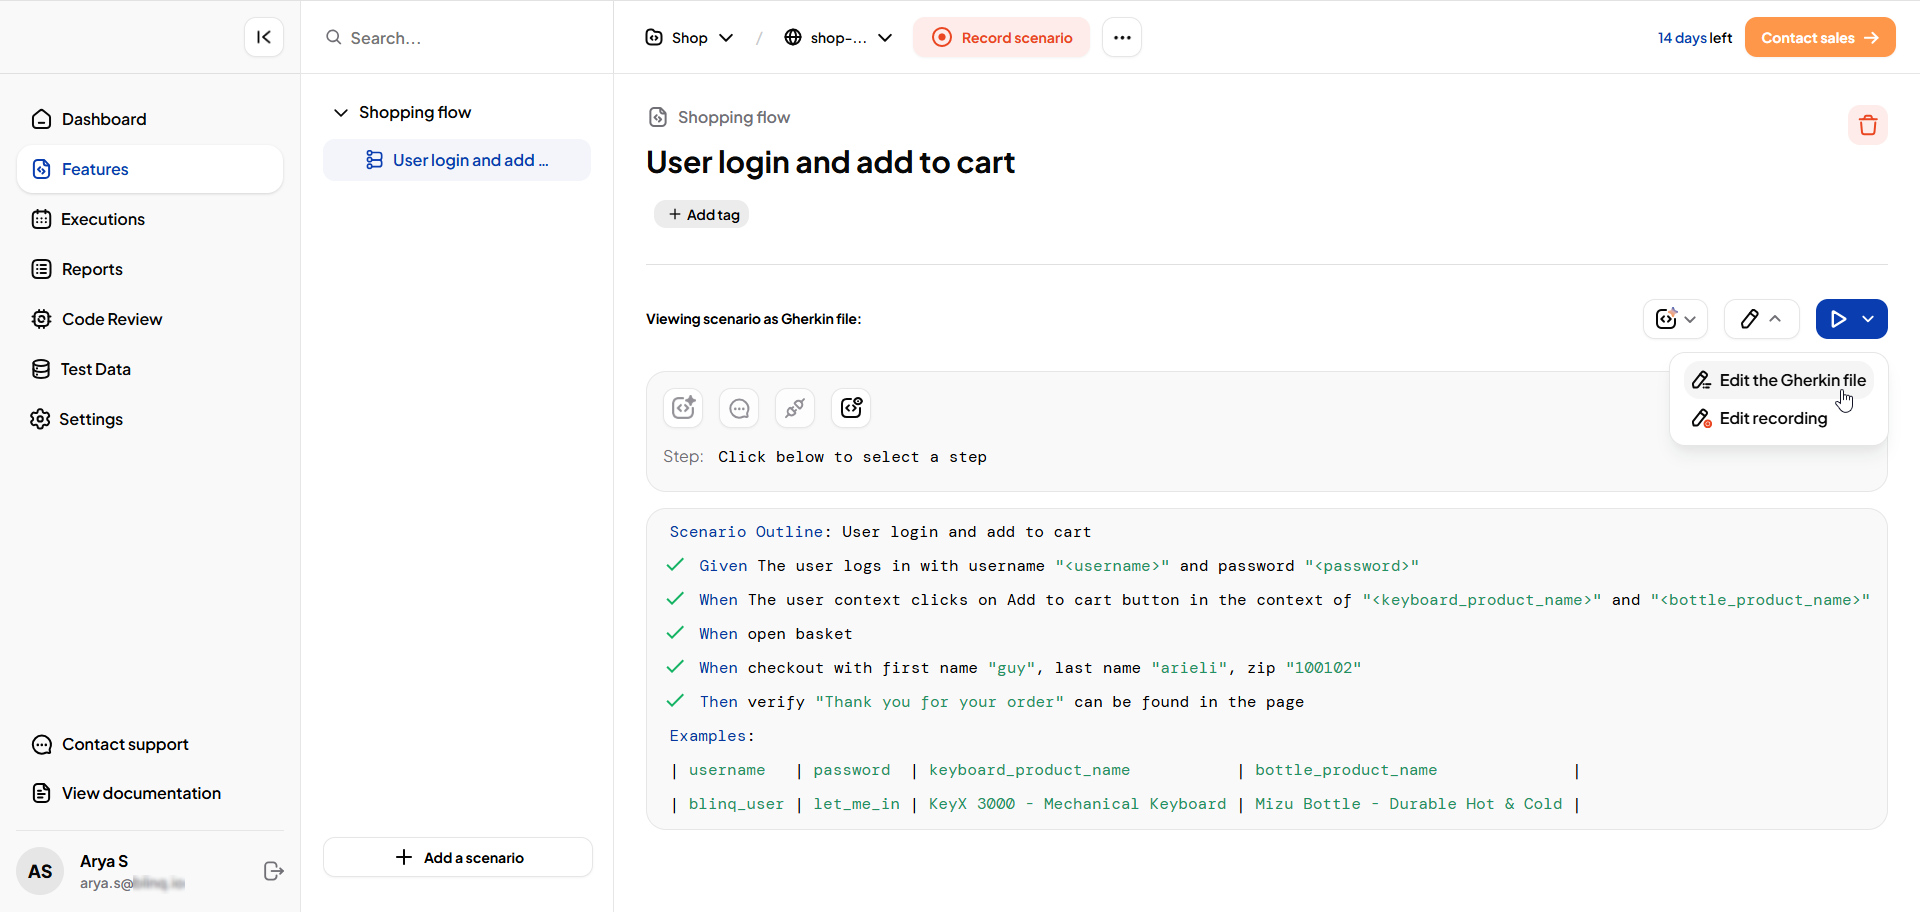Click the username column header
The height and width of the screenshot is (912, 1920).
tap(727, 770)
